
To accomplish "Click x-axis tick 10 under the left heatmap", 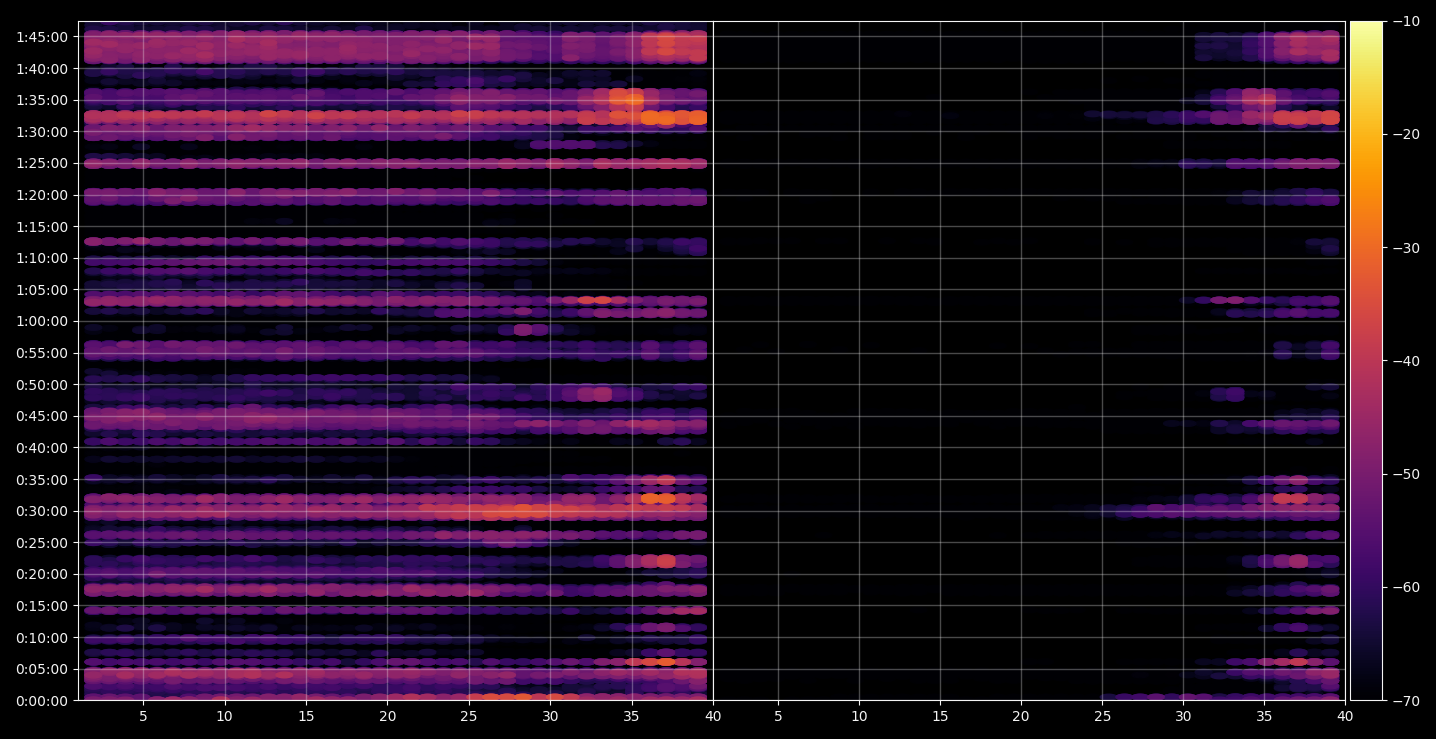I will [x=225, y=716].
